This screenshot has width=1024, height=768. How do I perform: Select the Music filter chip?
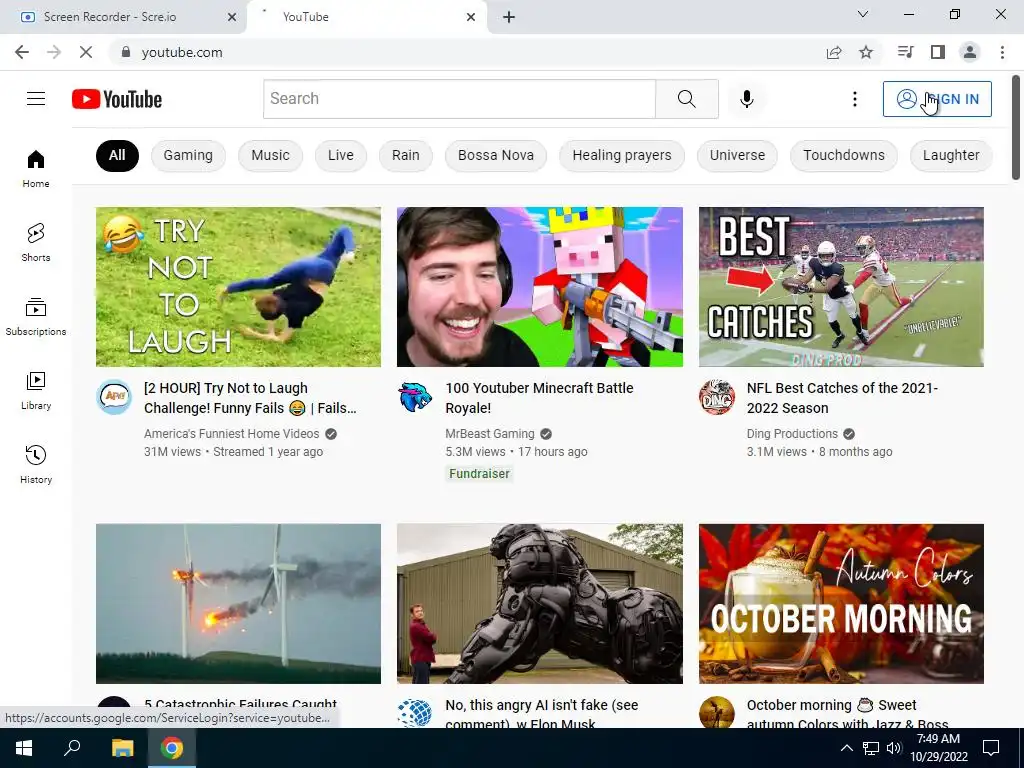tap(270, 155)
